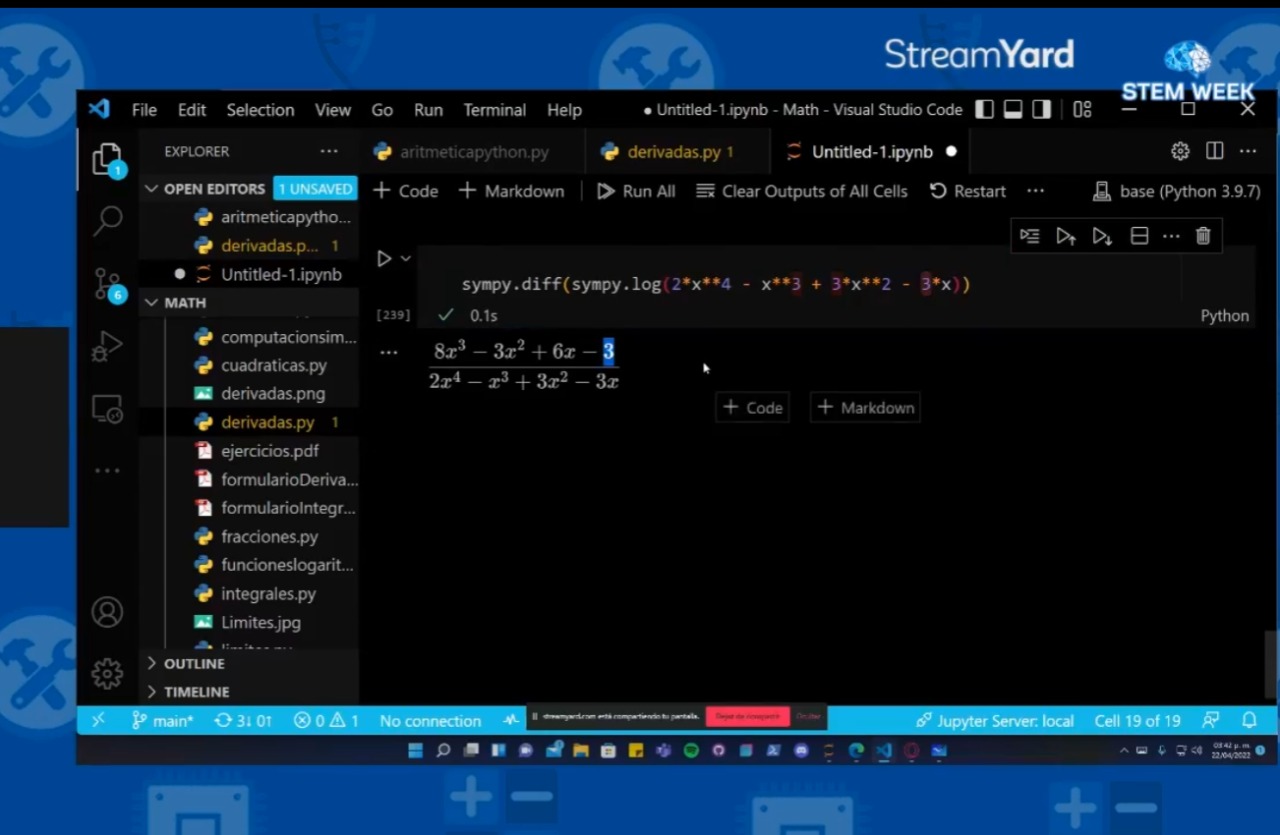The image size is (1280, 835).
Task: Switch to derivadas.py tab
Action: point(676,152)
